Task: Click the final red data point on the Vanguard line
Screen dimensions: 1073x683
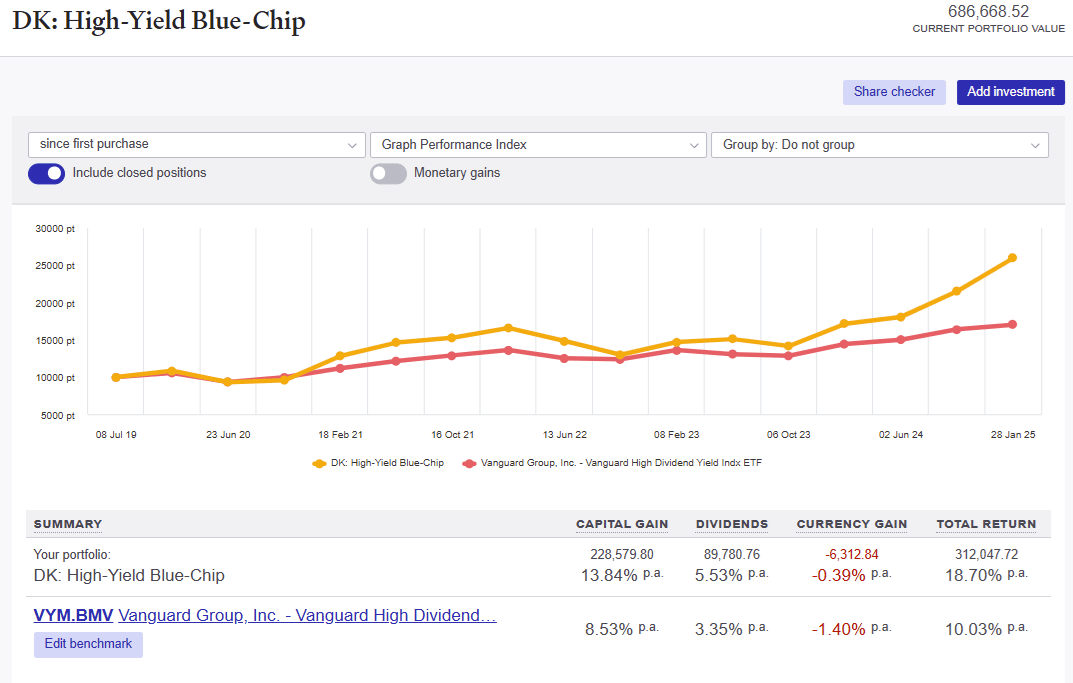Action: point(1012,324)
